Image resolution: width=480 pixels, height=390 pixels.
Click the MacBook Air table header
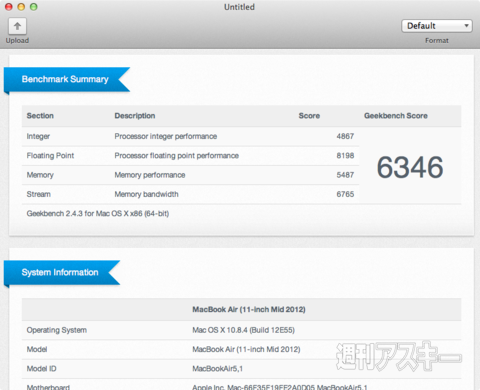click(249, 309)
